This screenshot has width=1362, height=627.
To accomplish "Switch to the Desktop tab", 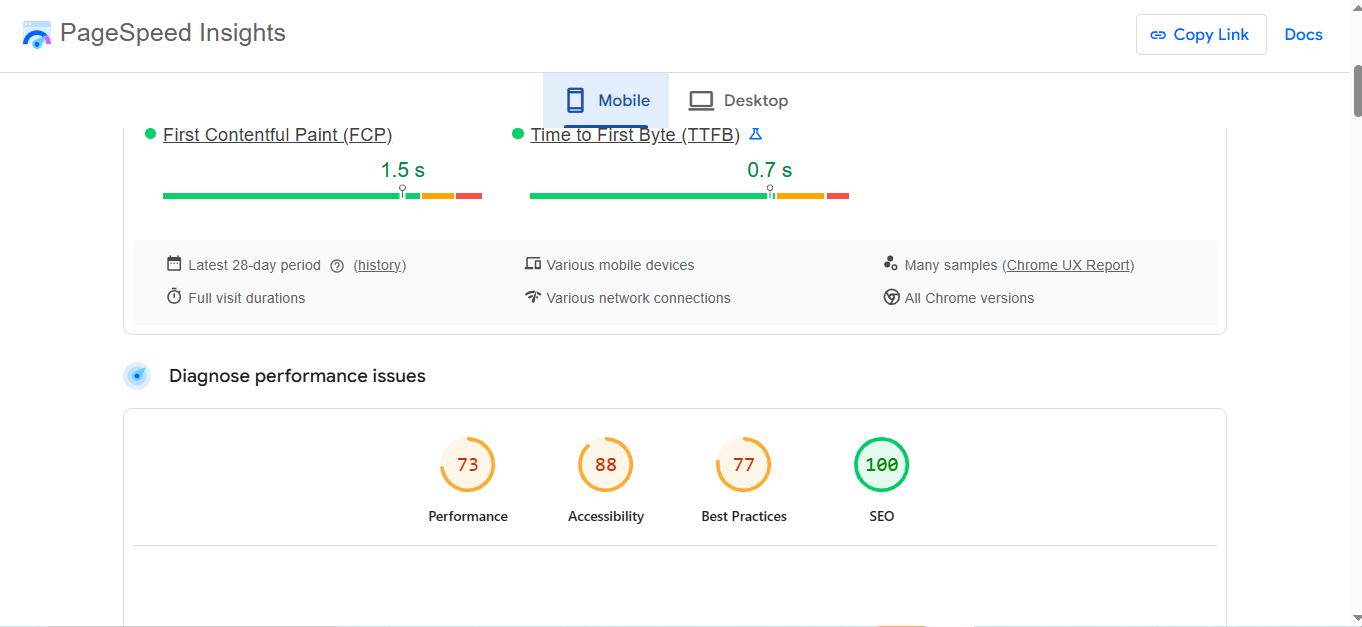I will coord(738,100).
